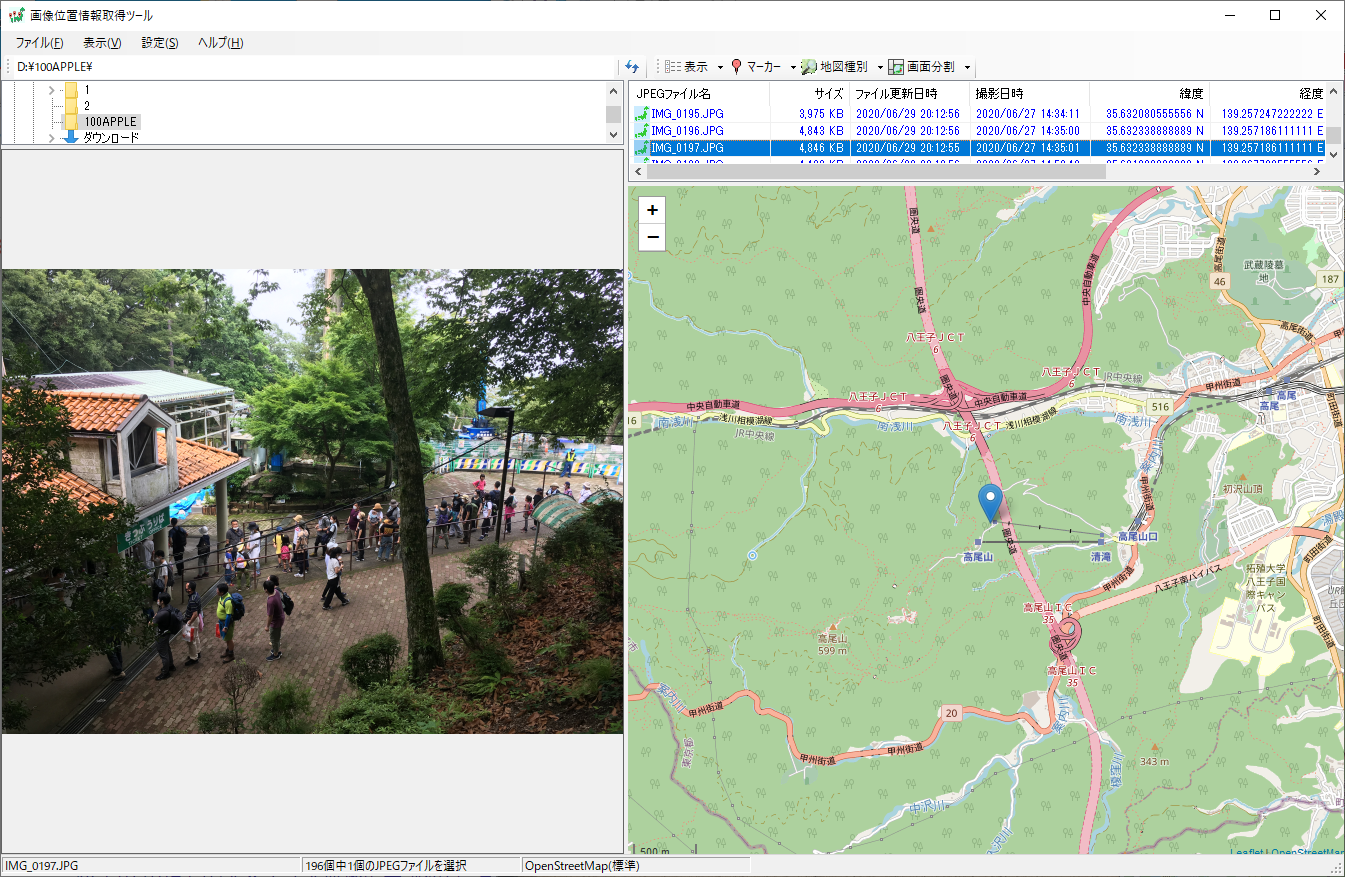The width and height of the screenshot is (1345, 877).
Task: Sort by 経度 column header
Action: [x=1270, y=93]
